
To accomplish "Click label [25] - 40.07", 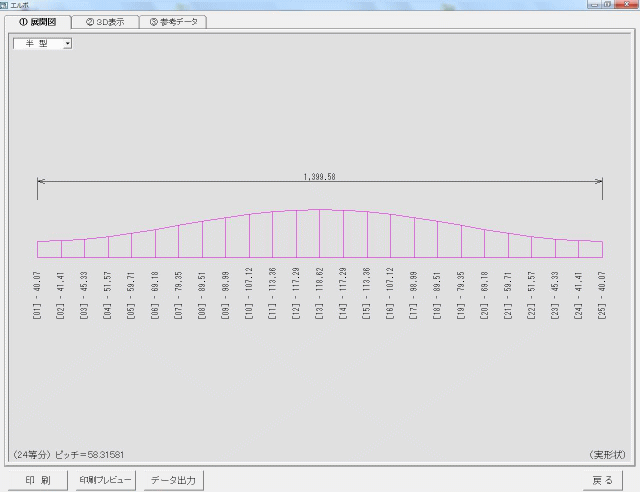I will 602,296.
